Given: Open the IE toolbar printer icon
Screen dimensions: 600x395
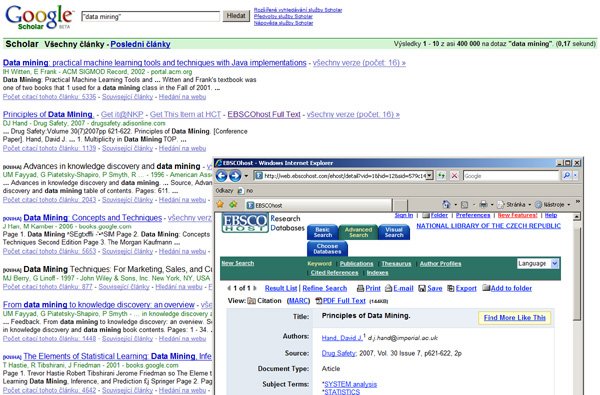Looking at the screenshot, I should (x=483, y=204).
